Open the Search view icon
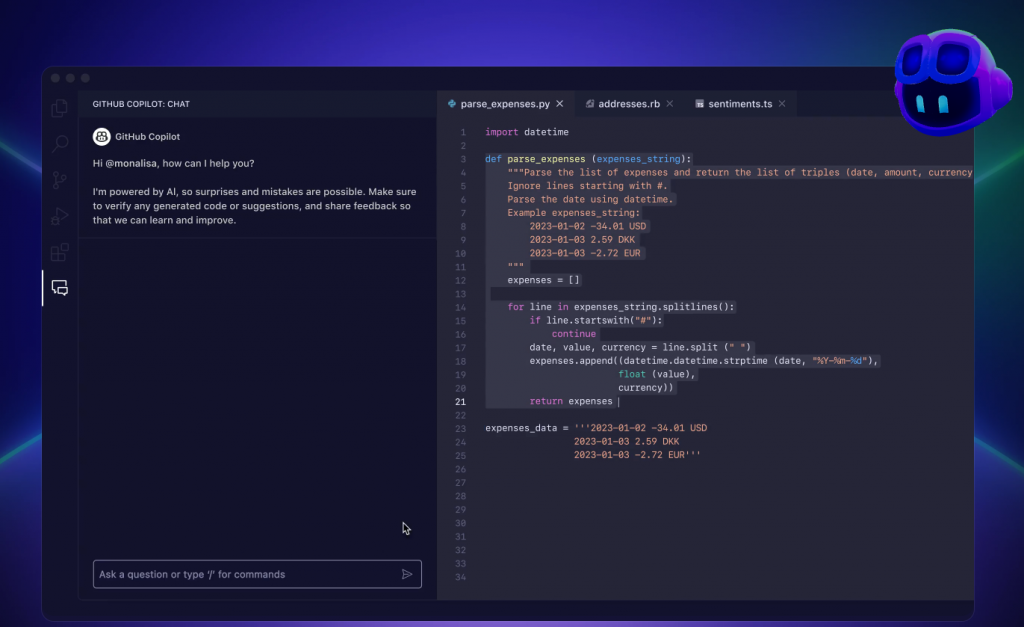The height and width of the screenshot is (627, 1024). (59, 144)
